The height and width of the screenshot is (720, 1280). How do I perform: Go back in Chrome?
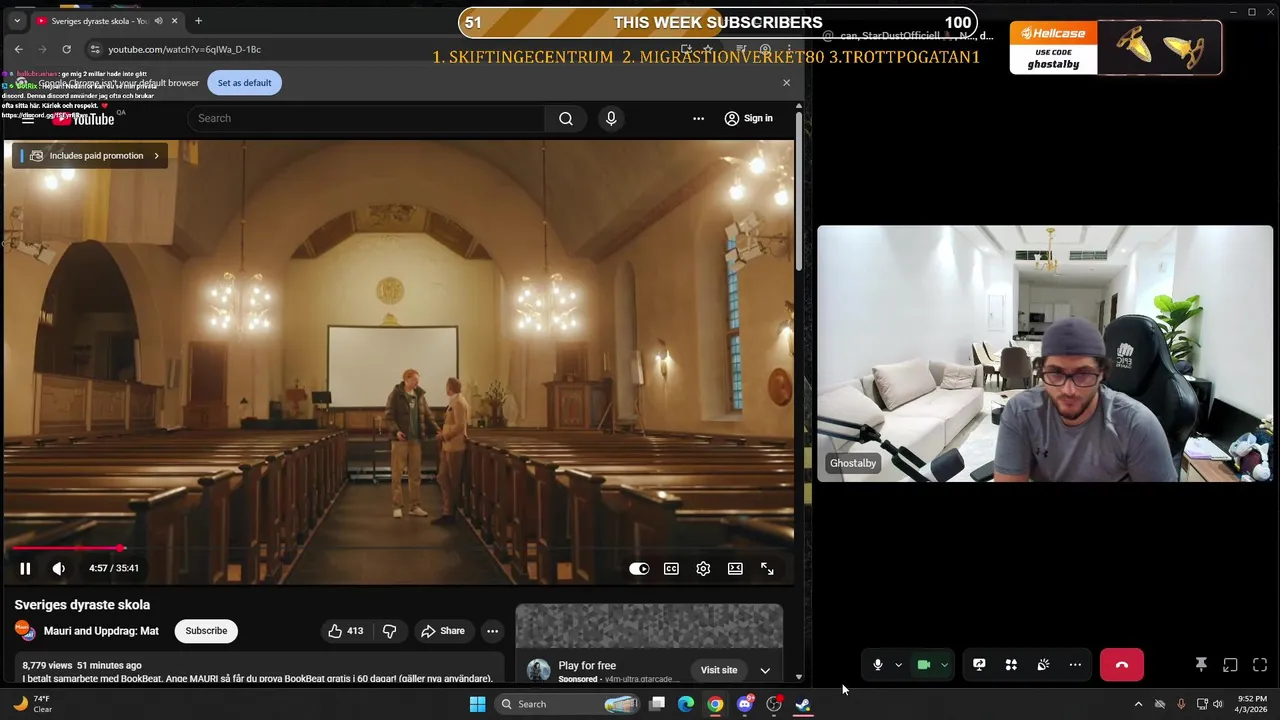click(18, 49)
